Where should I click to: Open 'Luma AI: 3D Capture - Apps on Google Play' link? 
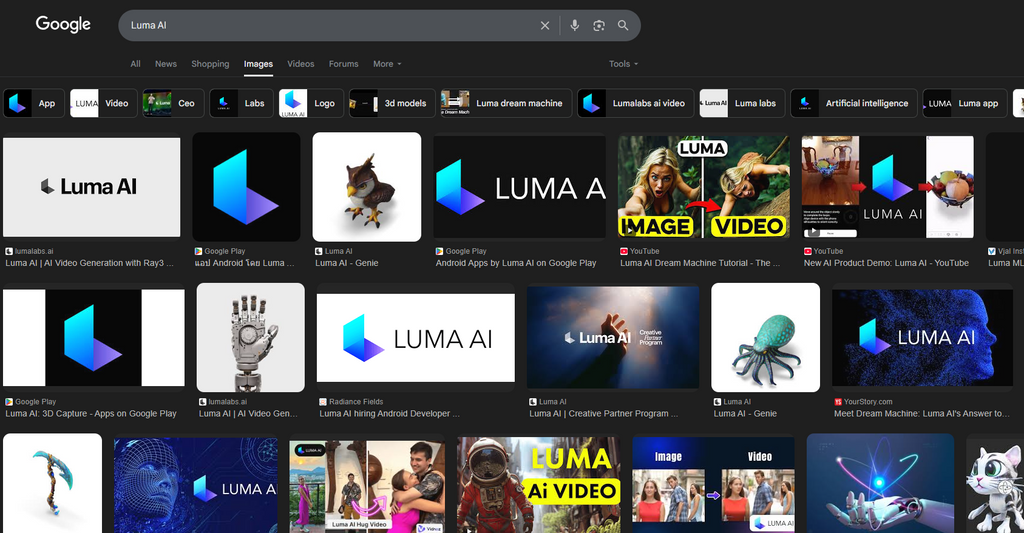(91, 413)
